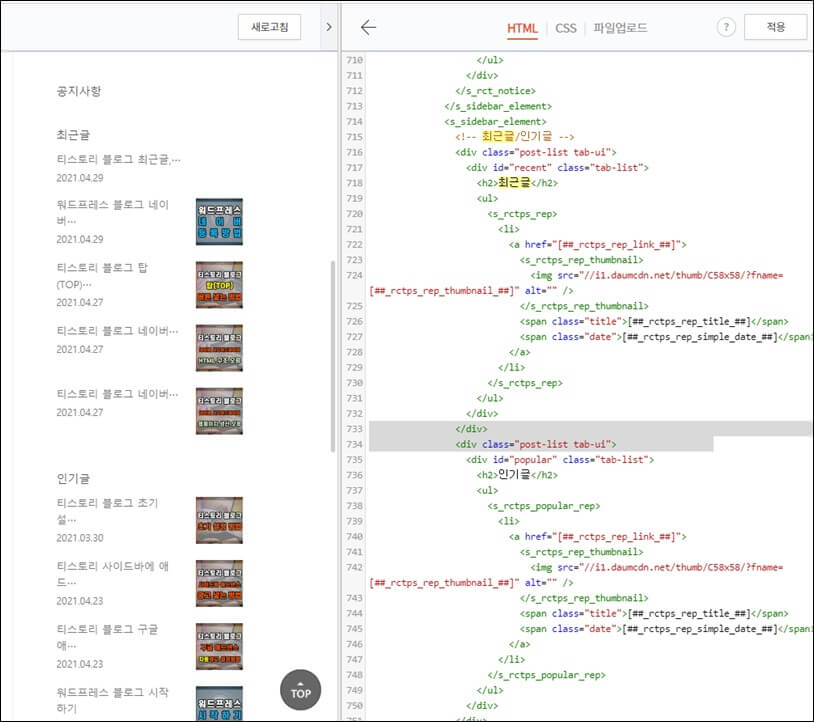The image size is (814, 722).
Task: Switch to the CSS tab
Action: coord(565,28)
